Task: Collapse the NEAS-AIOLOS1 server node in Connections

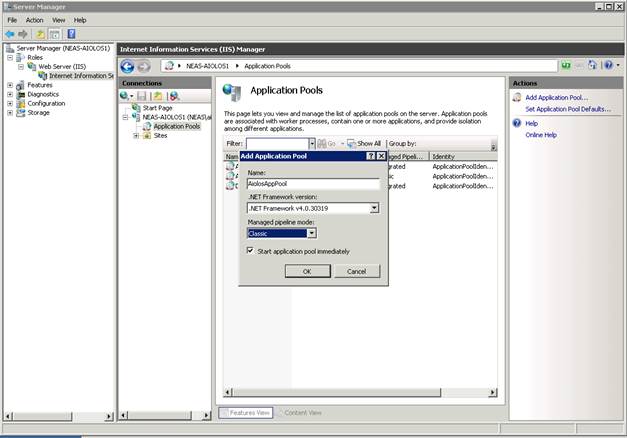Action: point(125,117)
